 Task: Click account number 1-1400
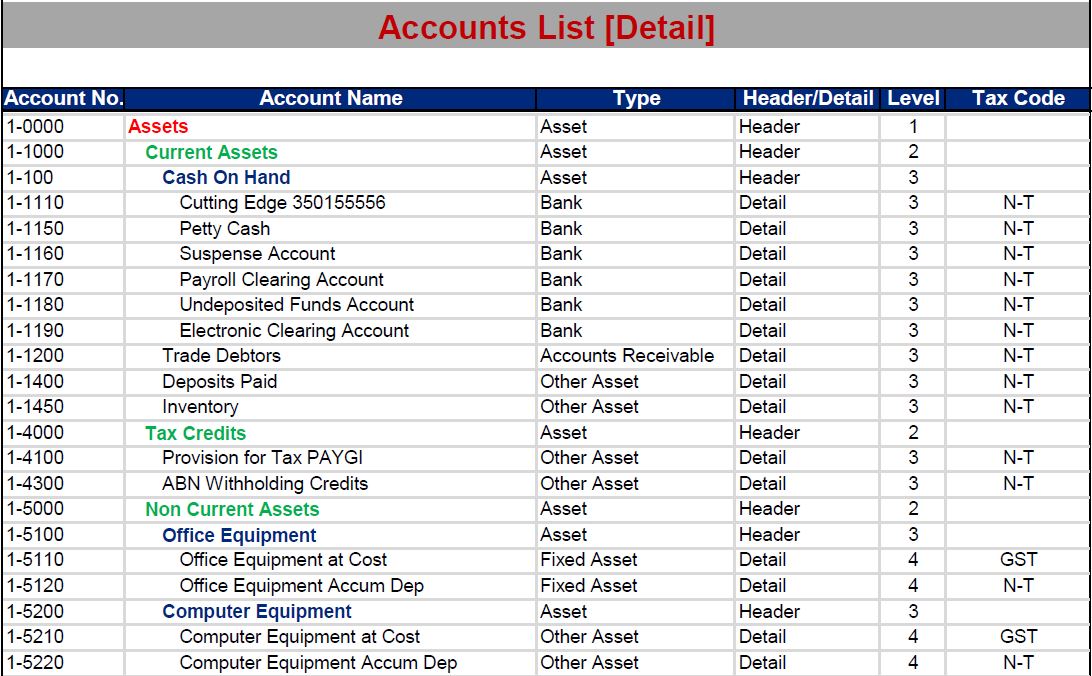tap(35, 382)
